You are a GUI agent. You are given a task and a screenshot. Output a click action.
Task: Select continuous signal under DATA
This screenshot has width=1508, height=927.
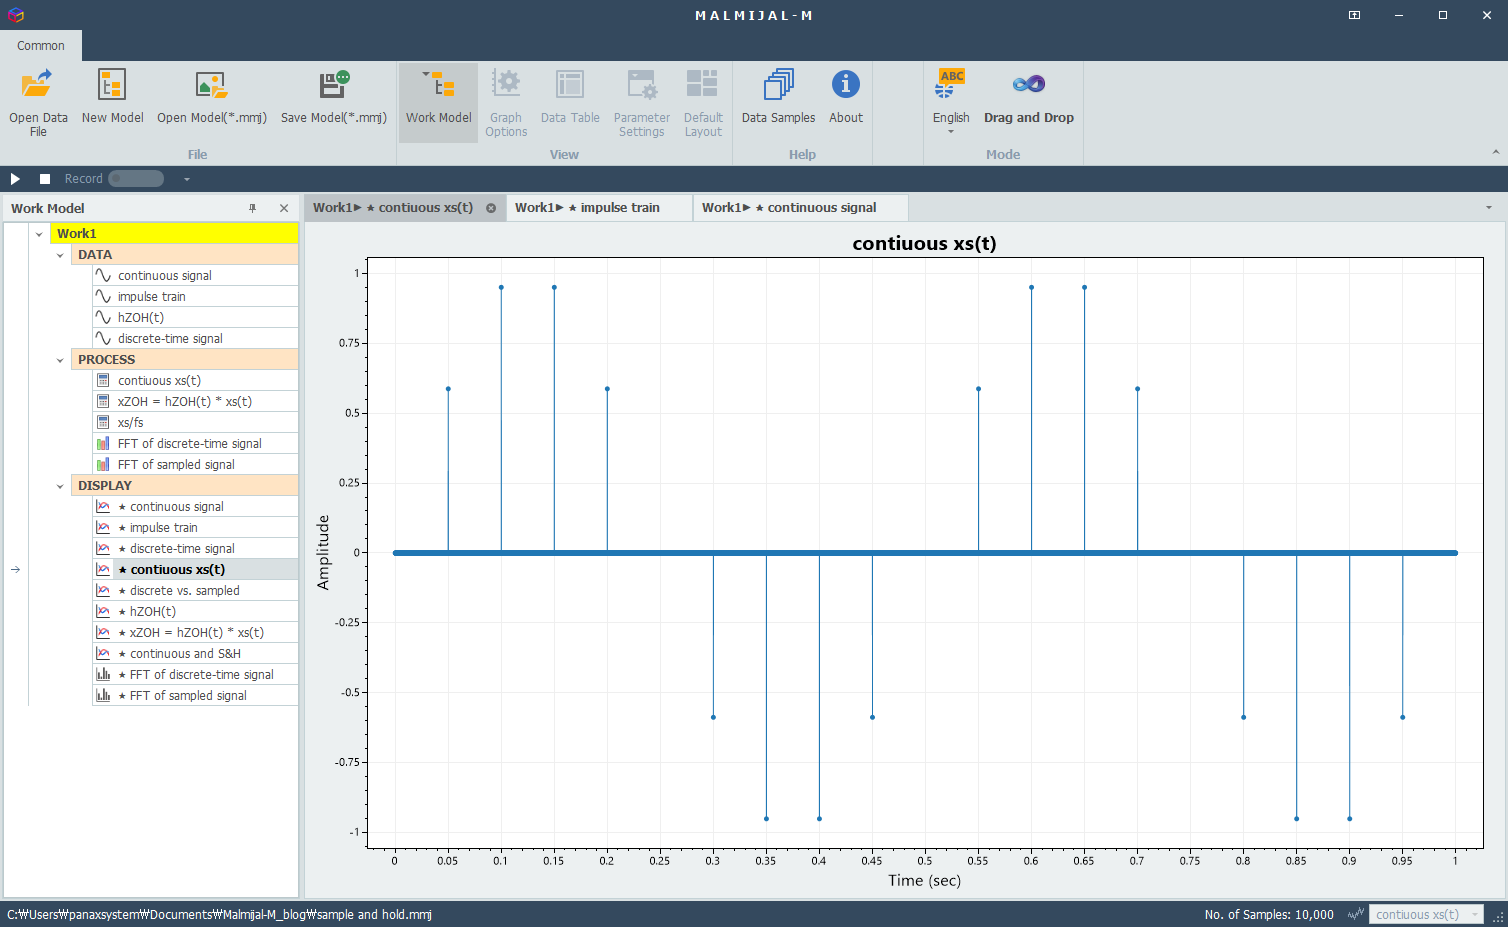(x=195, y=275)
